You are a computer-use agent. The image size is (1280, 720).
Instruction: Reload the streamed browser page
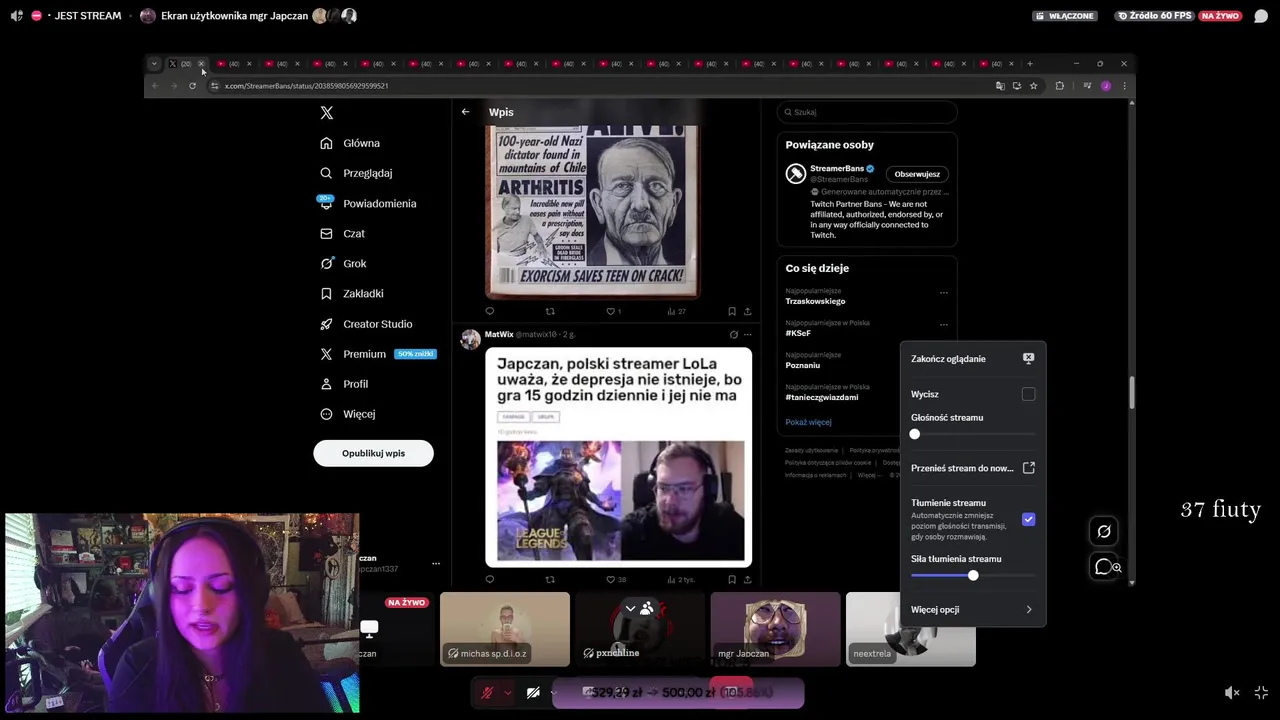pos(192,86)
